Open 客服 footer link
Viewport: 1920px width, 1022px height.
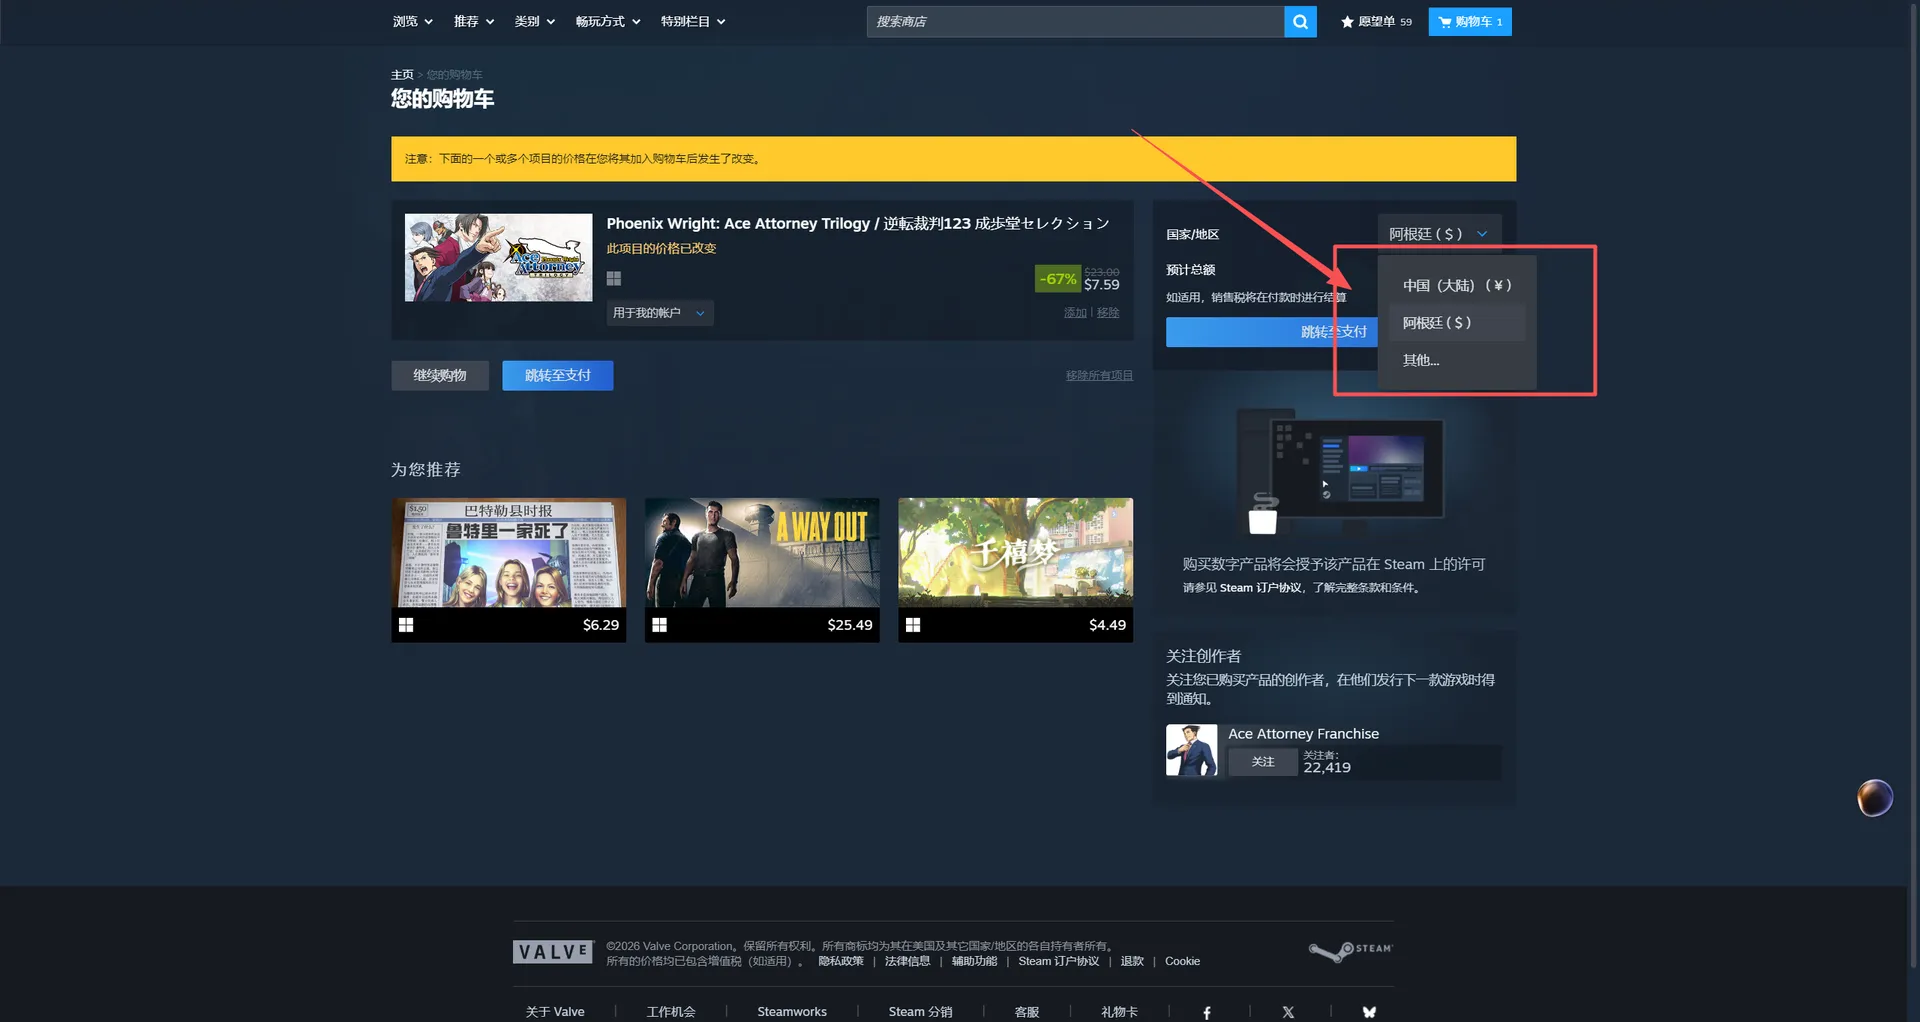[x=1027, y=1012]
